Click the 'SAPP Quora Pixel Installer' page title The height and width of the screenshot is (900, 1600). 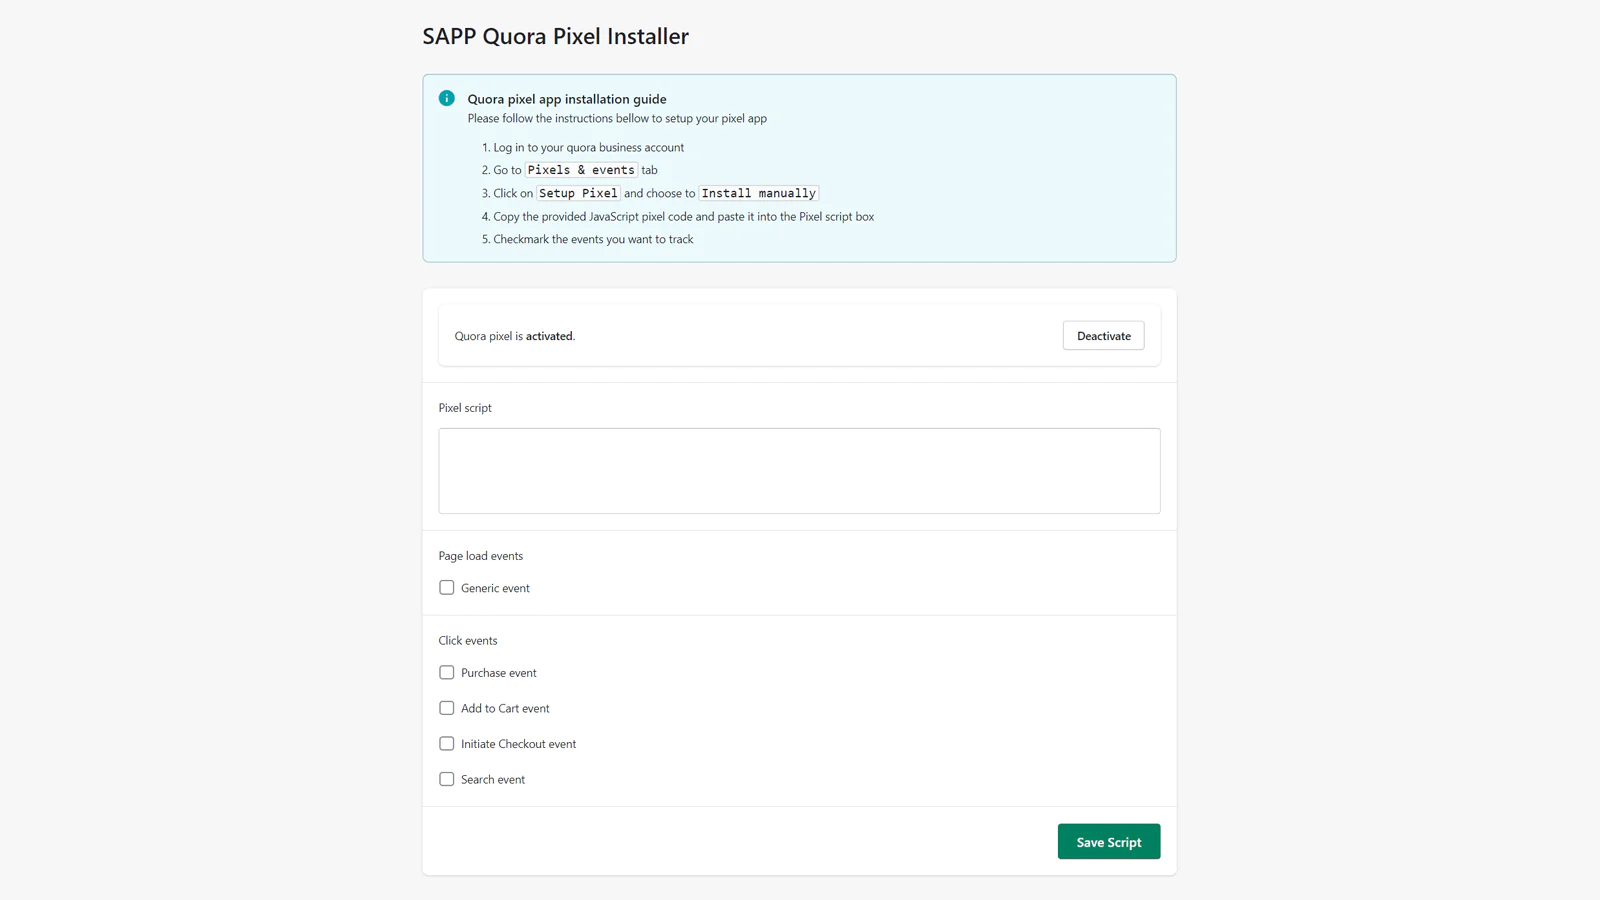[x=555, y=36]
